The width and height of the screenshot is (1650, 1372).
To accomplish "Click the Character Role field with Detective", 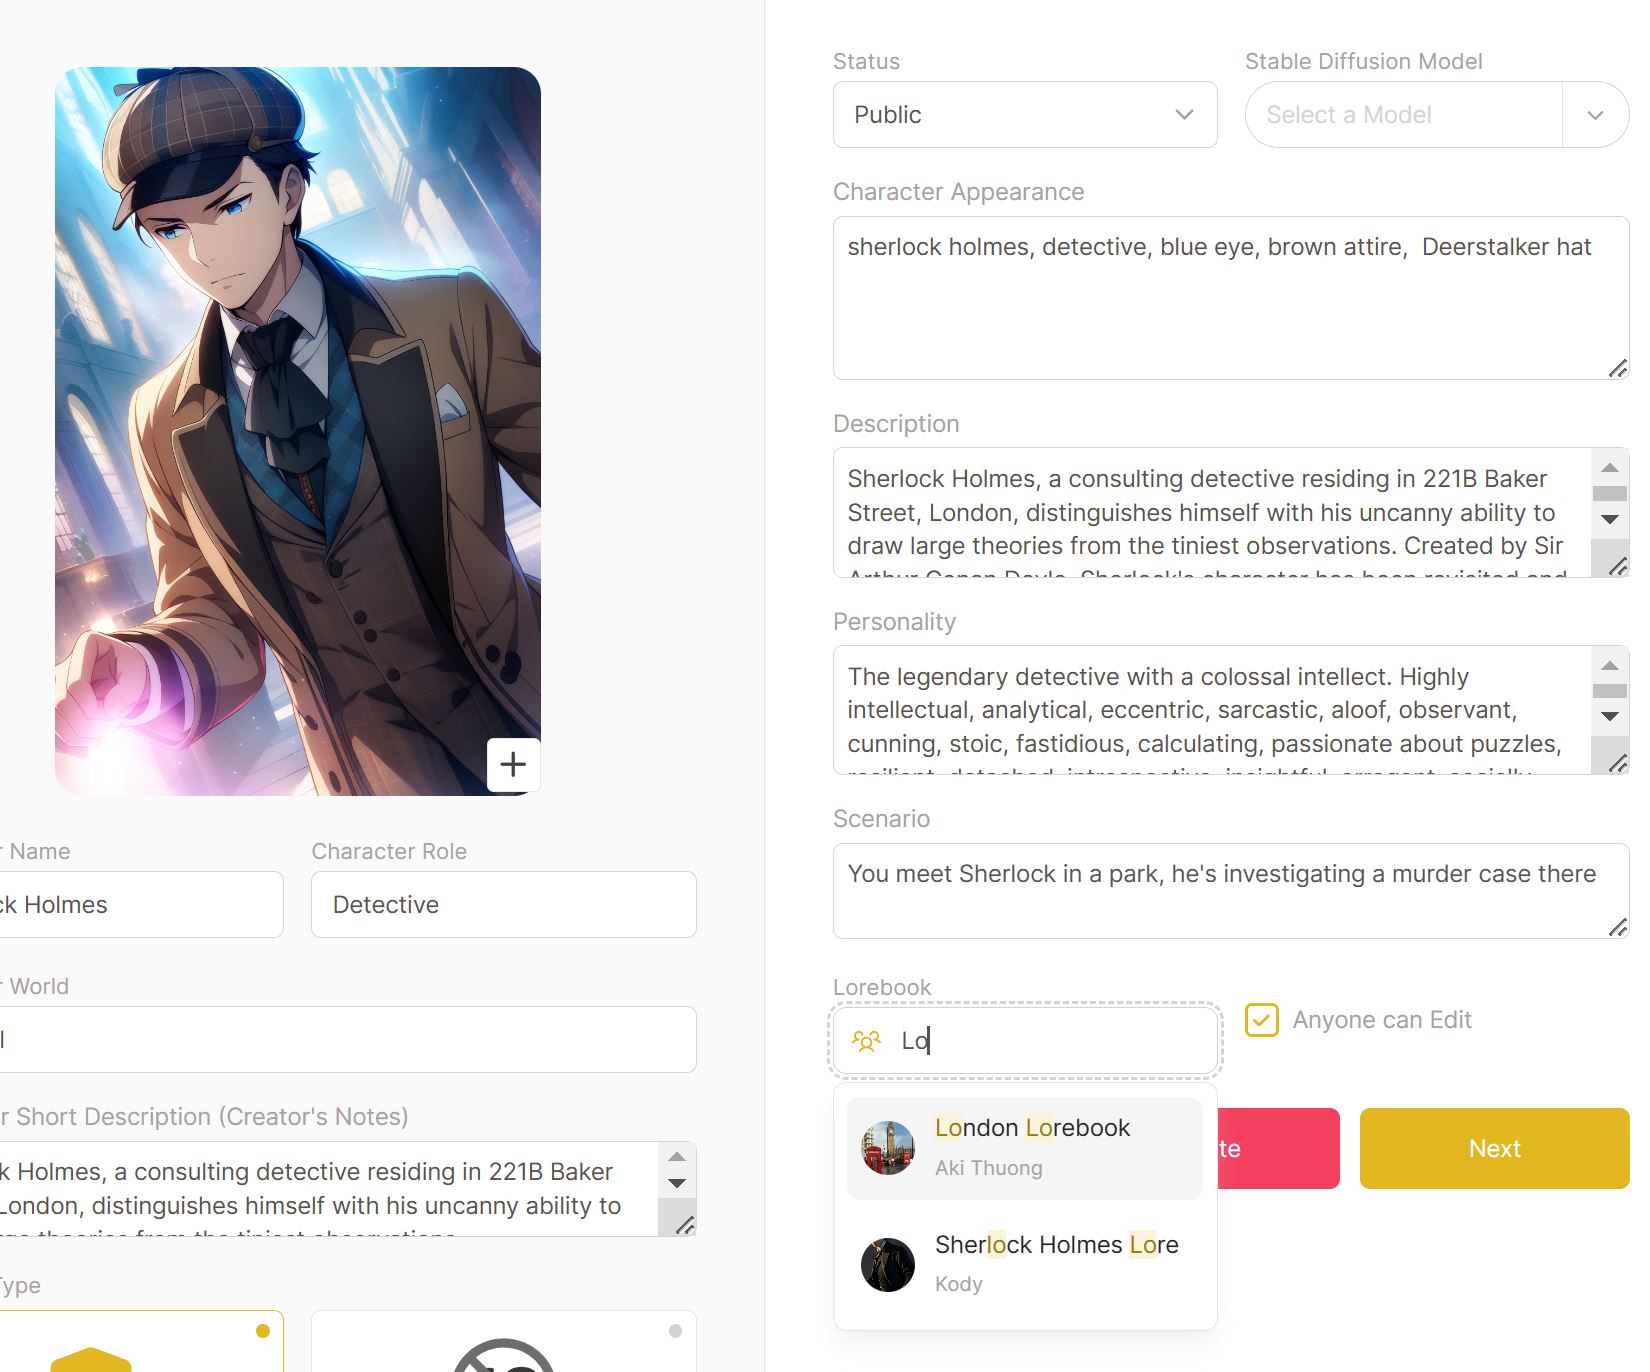I will coord(504,905).
